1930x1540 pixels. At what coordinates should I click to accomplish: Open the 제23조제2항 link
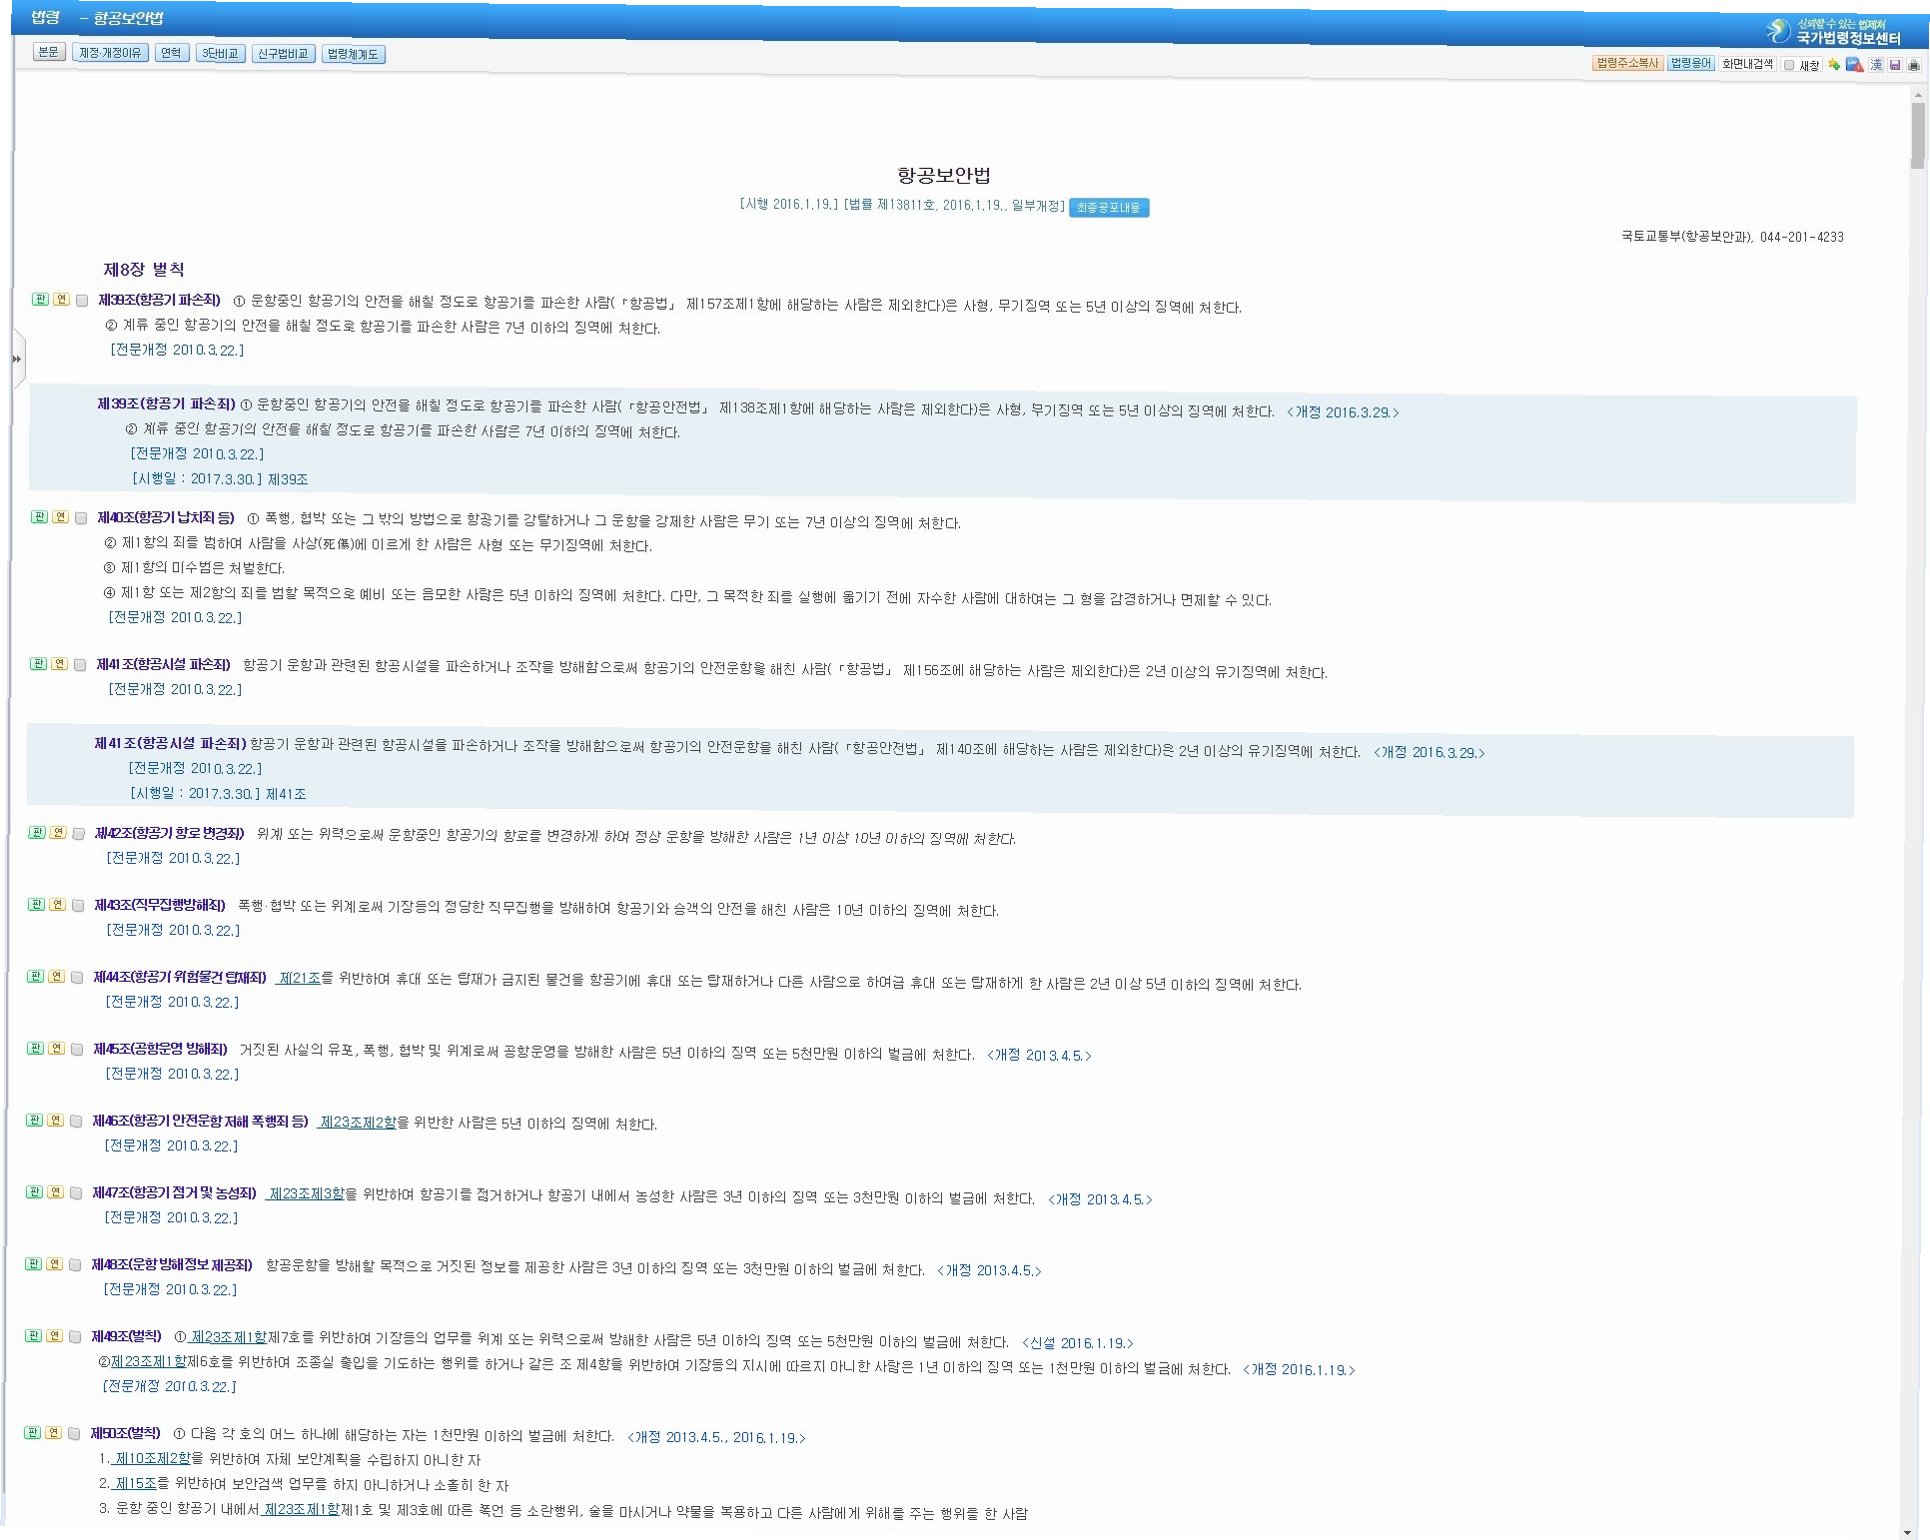pyautogui.click(x=357, y=1122)
